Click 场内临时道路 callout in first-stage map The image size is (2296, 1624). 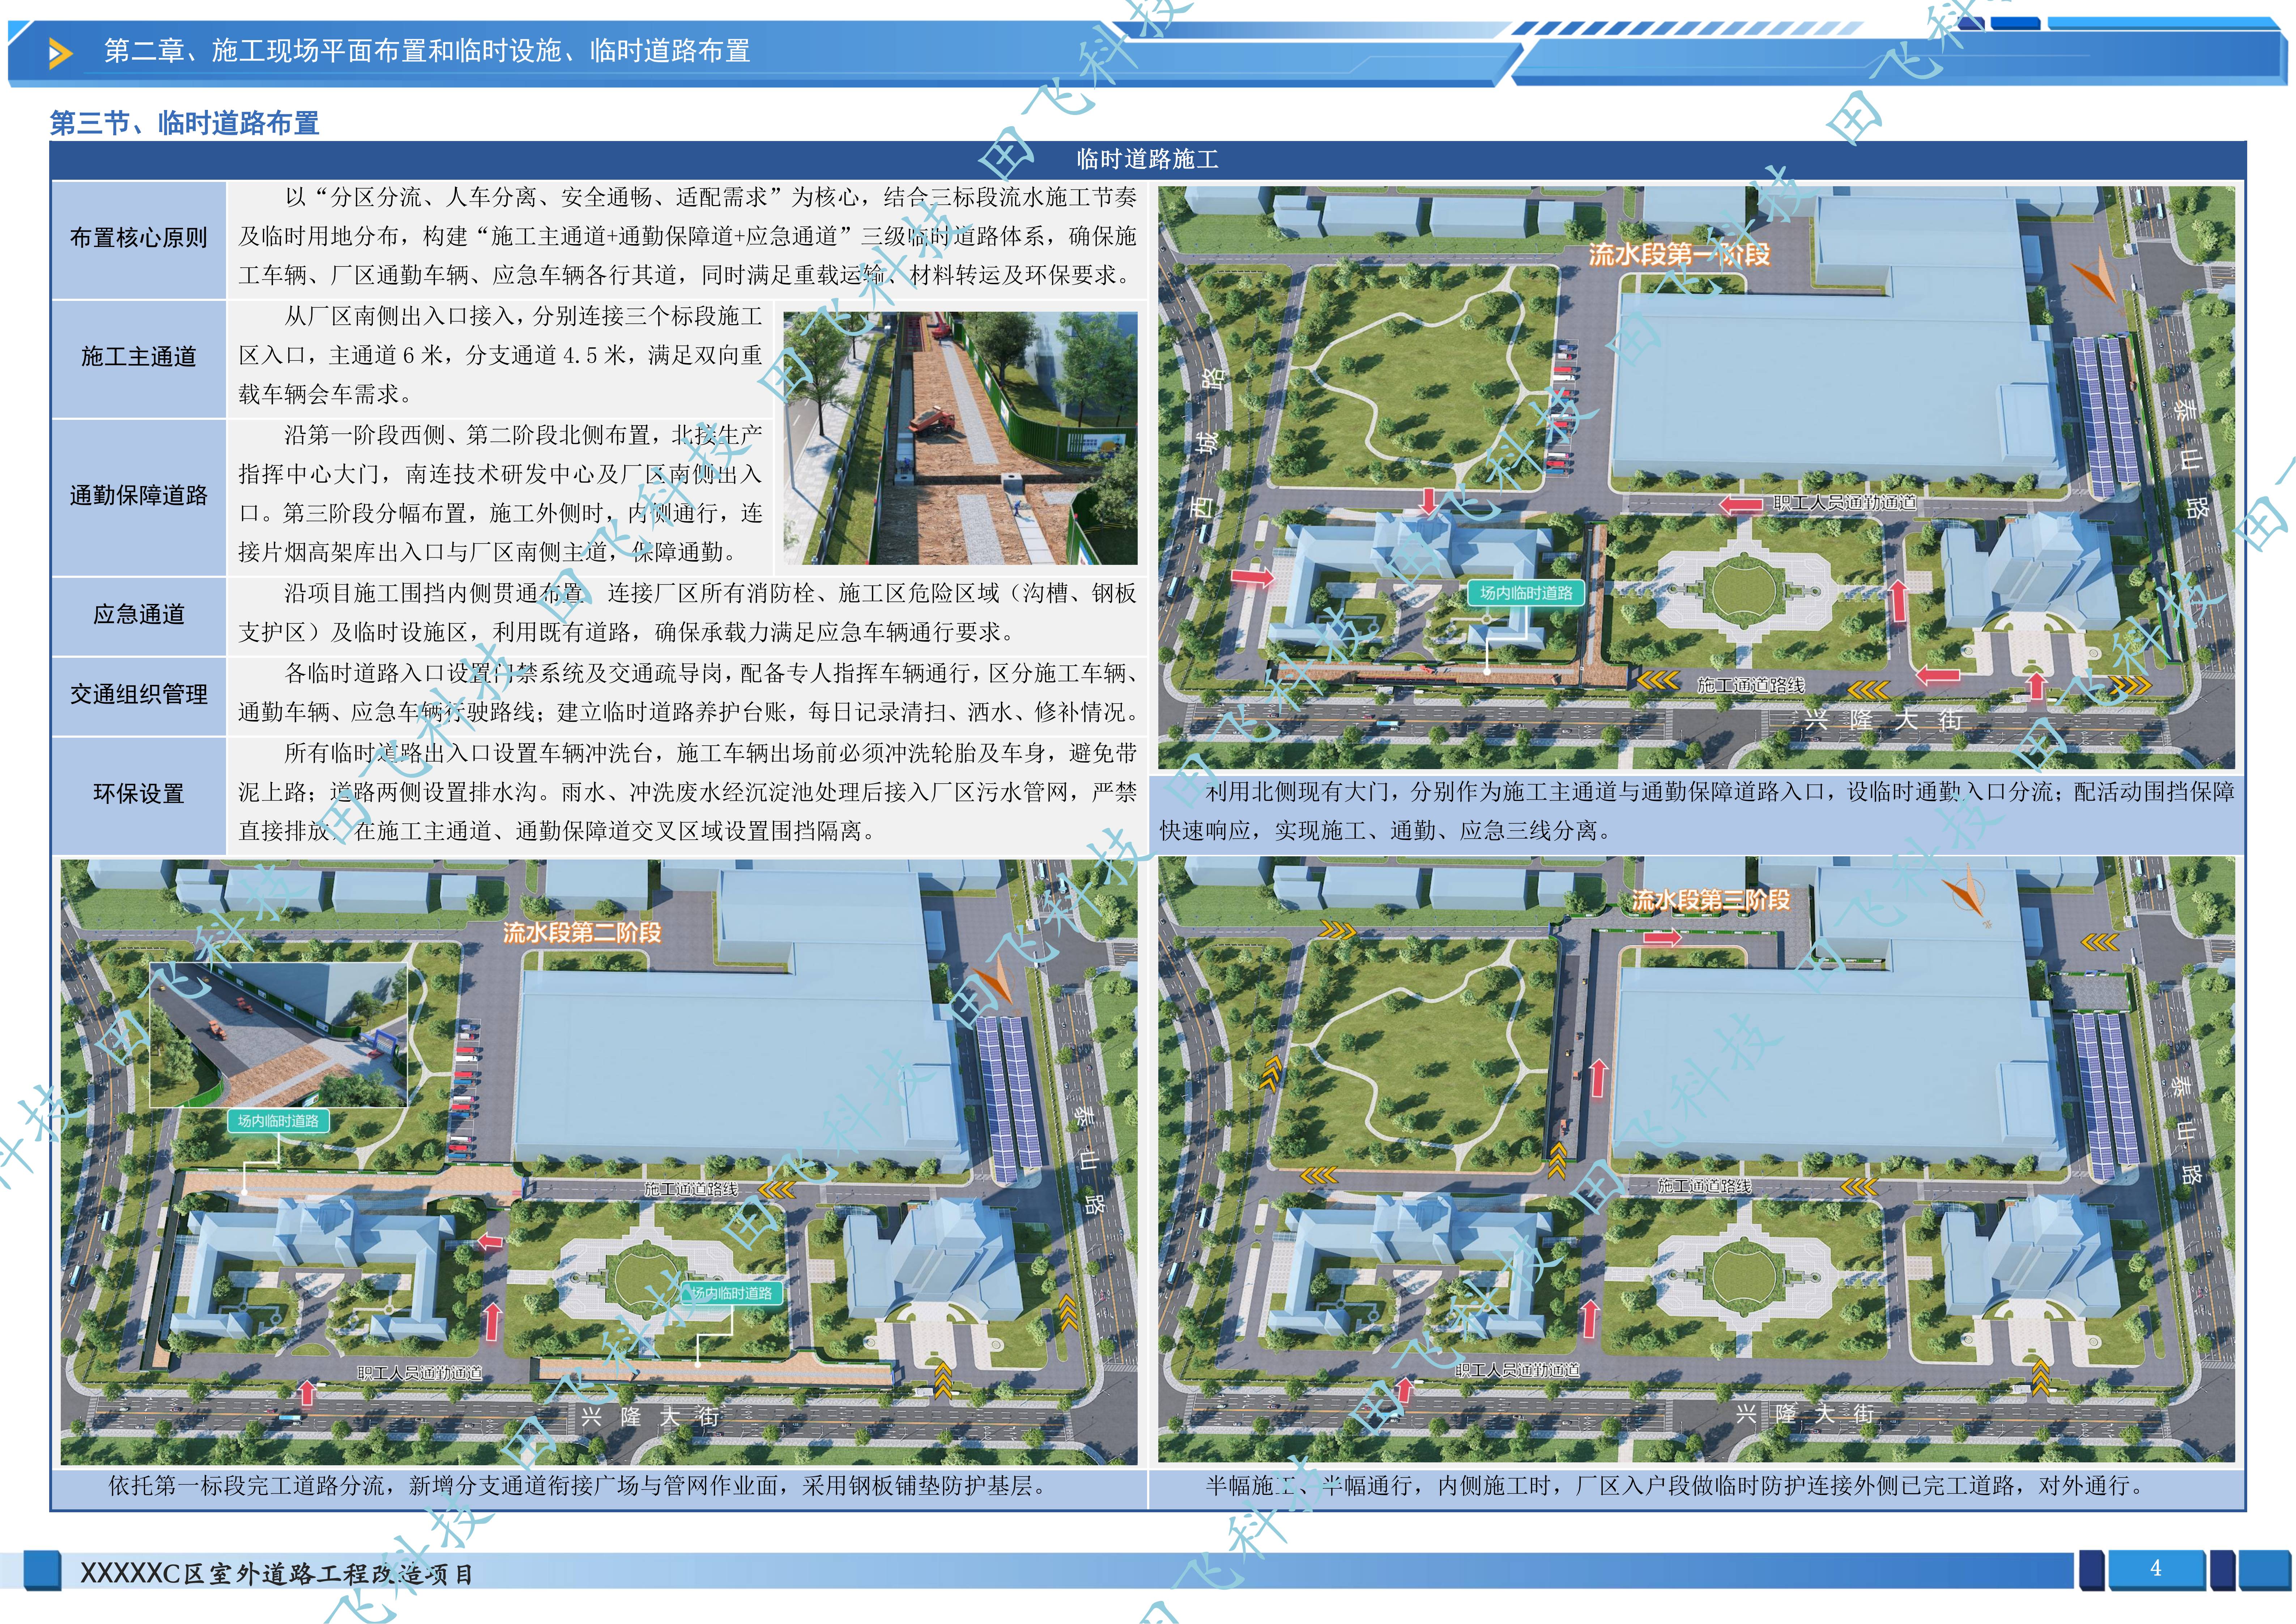point(1526,593)
